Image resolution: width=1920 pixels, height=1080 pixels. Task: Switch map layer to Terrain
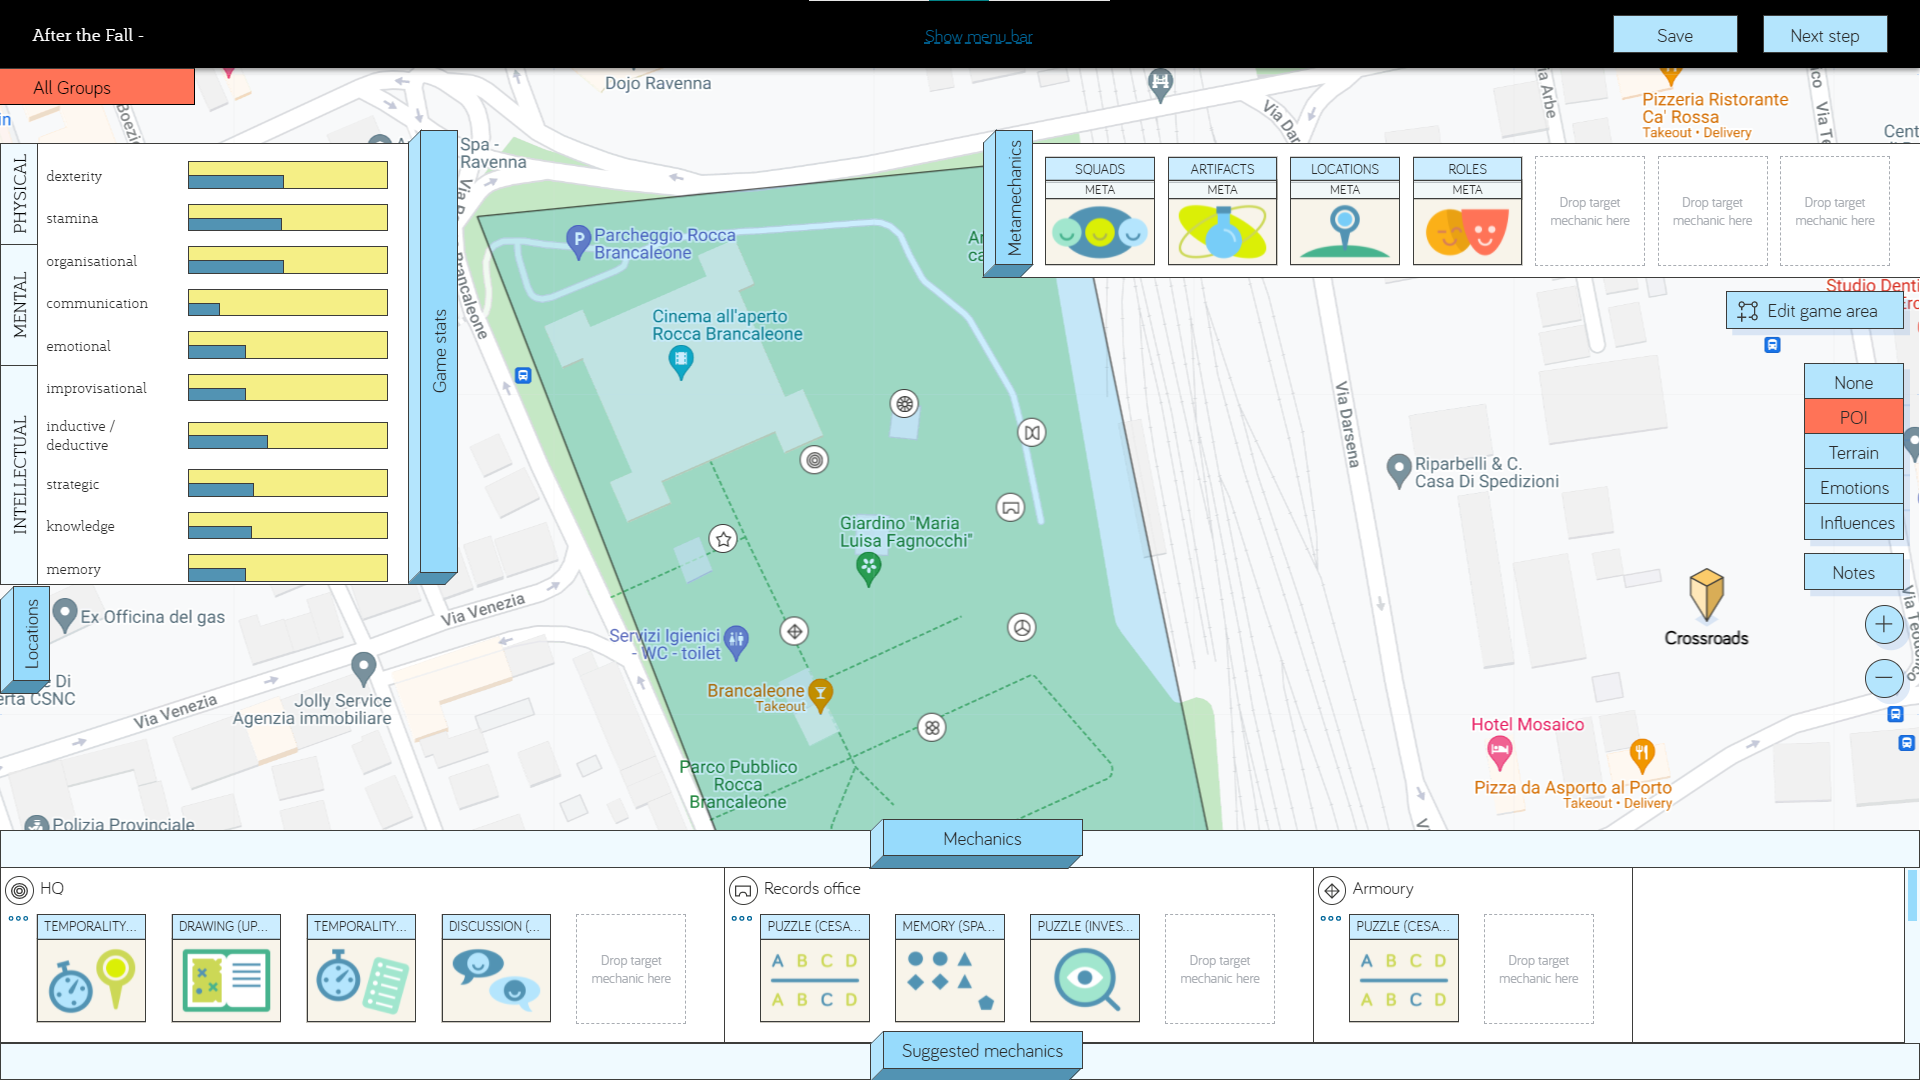point(1853,453)
